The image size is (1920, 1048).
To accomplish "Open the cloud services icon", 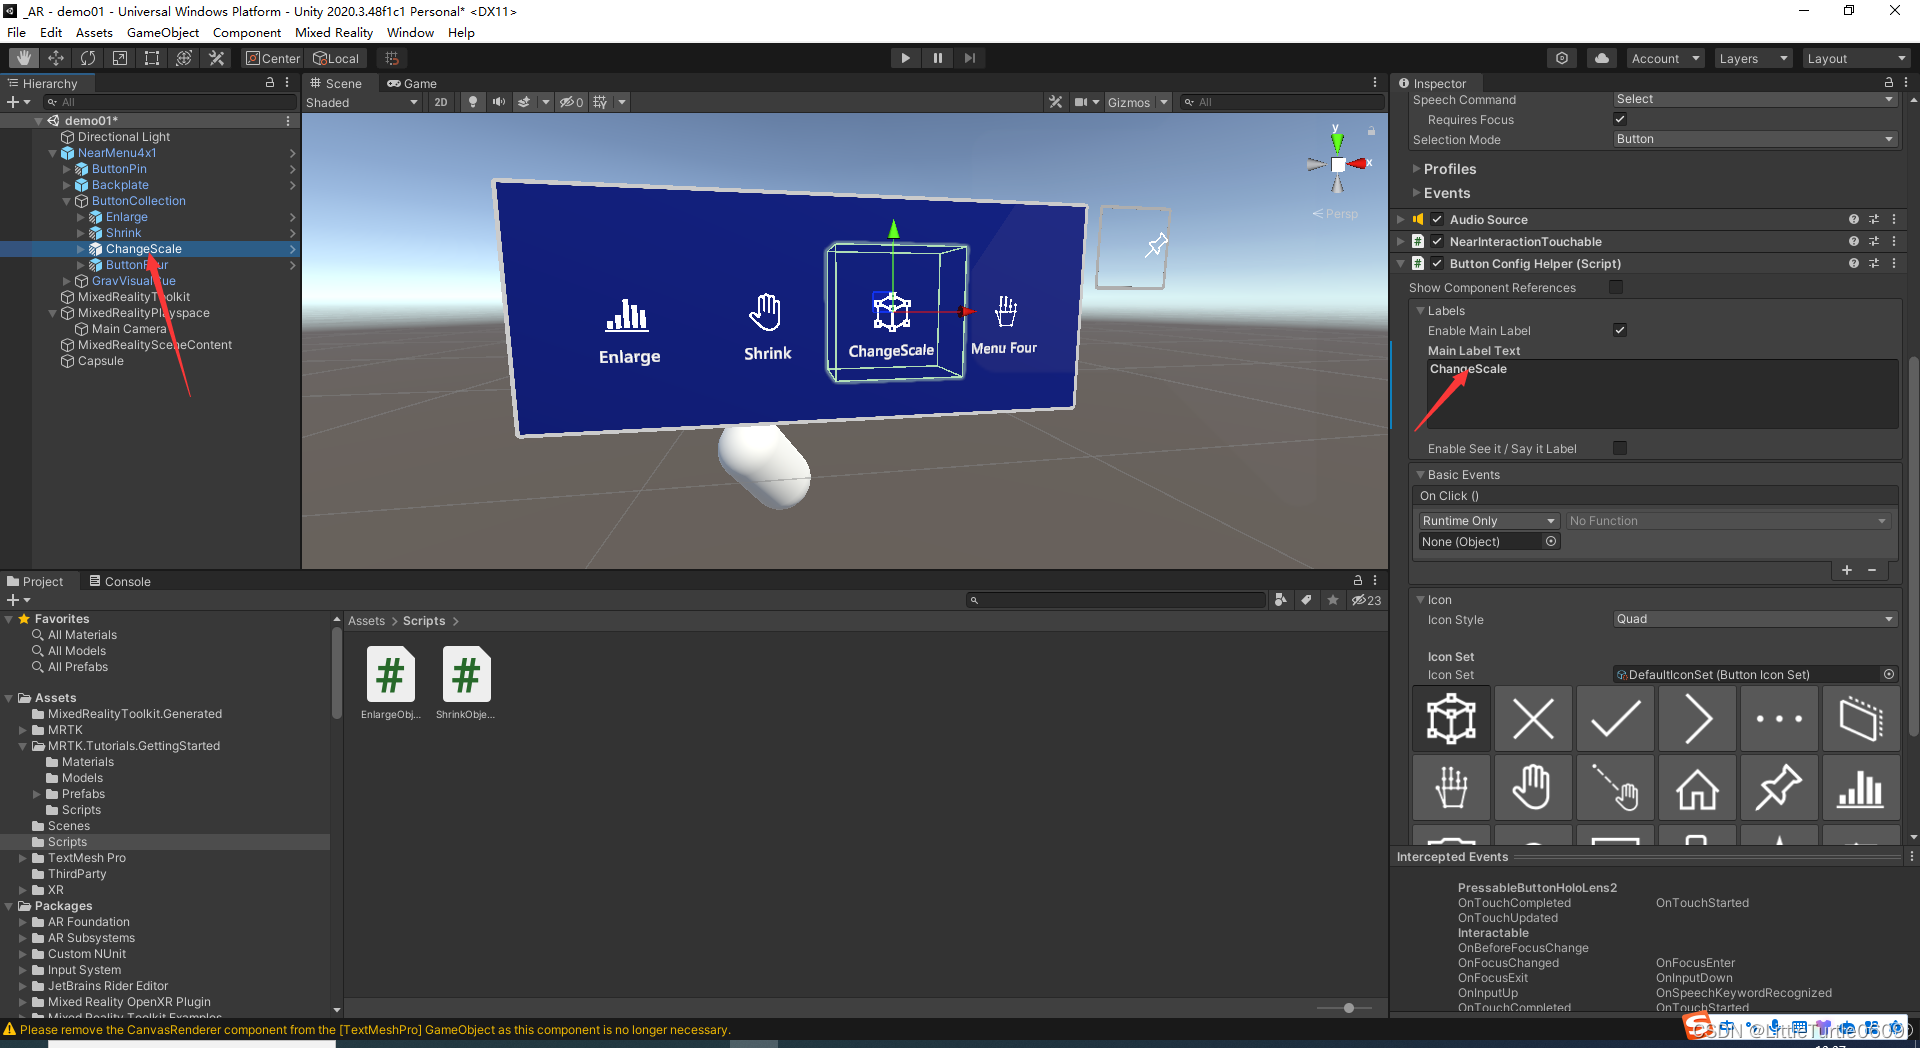I will point(1602,58).
